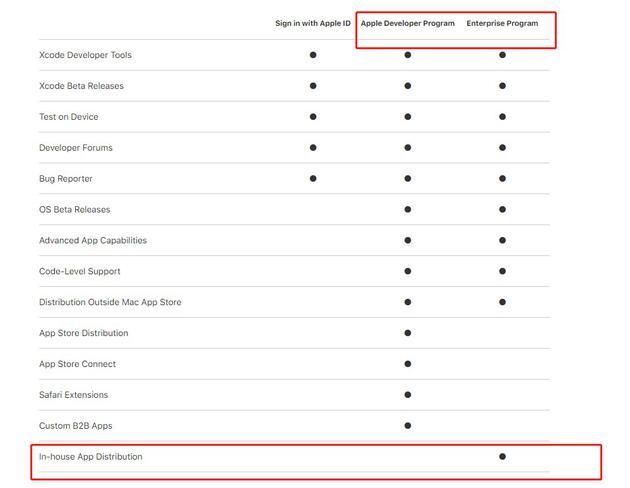Click the Developer Forums row label
The height and width of the screenshot is (488, 630).
click(x=76, y=148)
